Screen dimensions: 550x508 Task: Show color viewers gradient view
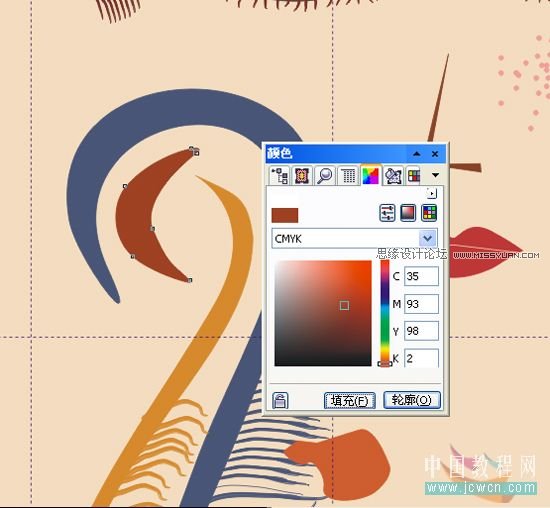pyautogui.click(x=408, y=213)
